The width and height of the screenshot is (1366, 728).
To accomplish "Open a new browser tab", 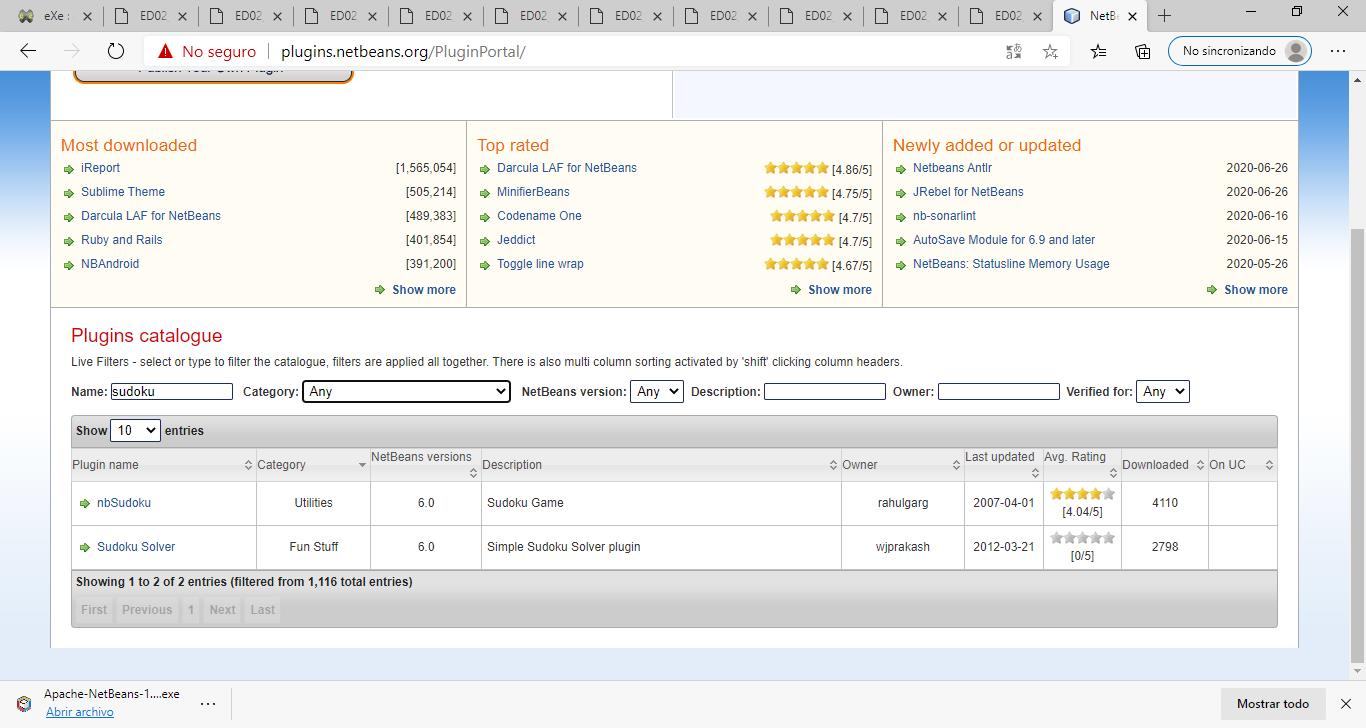I will 1164,15.
